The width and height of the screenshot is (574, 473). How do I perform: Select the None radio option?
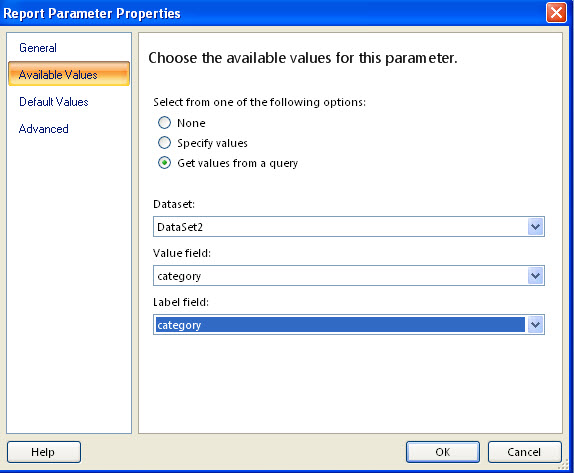(164, 123)
